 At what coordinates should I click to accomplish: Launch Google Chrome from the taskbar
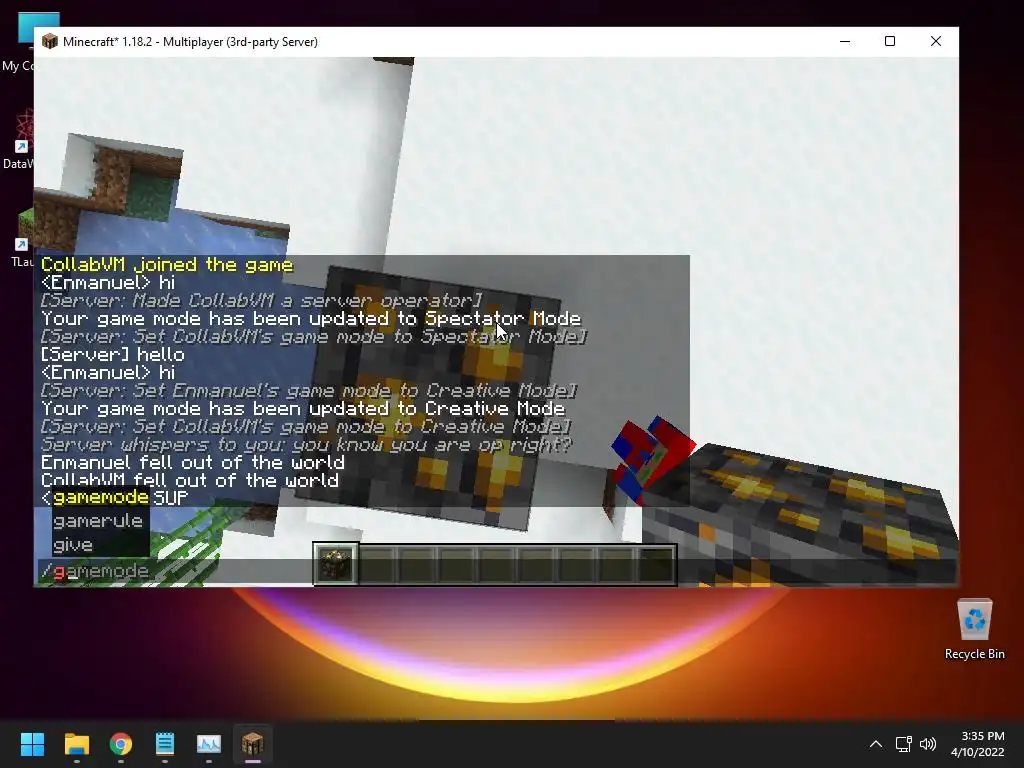tap(121, 744)
